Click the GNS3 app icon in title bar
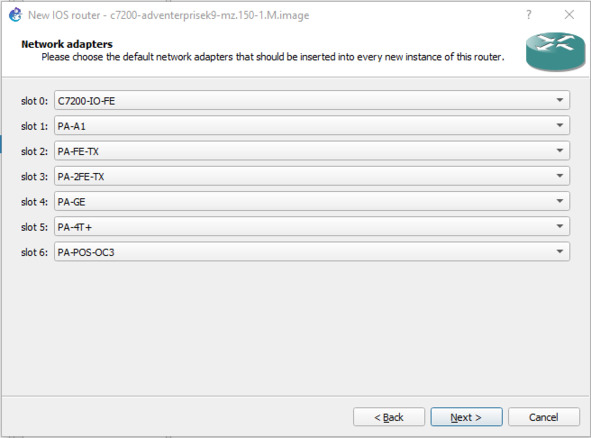The width and height of the screenshot is (591, 438). [15, 15]
